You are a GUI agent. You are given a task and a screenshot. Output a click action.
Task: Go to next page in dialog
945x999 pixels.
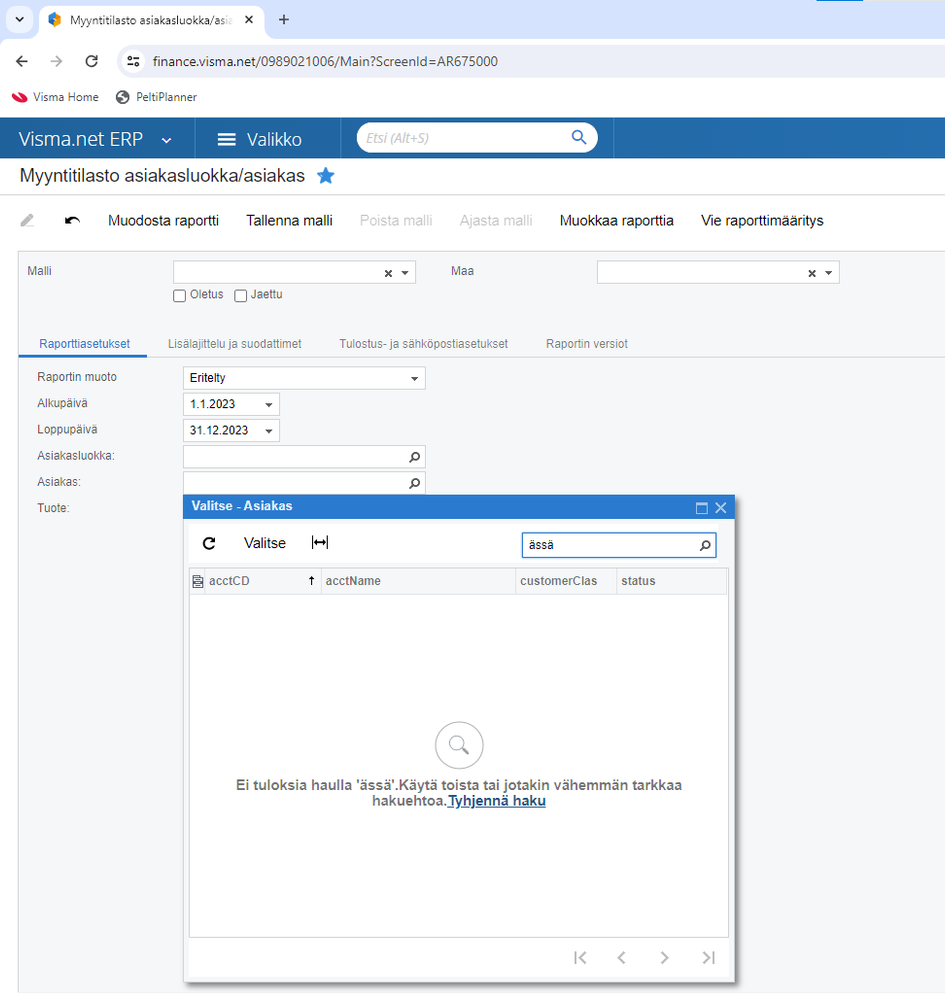(664, 958)
